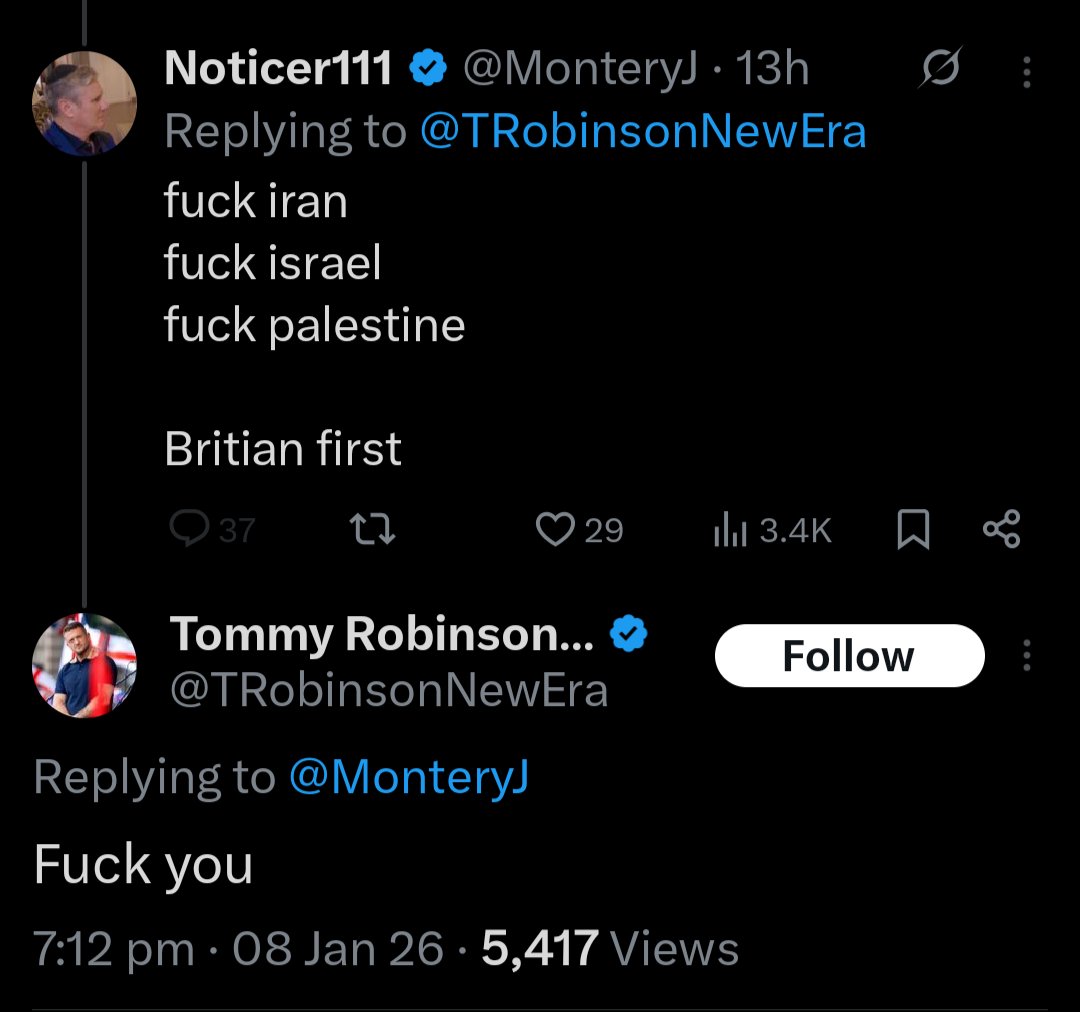Click the Noticer111 display name
This screenshot has height=1012, width=1080.
pos(278,69)
